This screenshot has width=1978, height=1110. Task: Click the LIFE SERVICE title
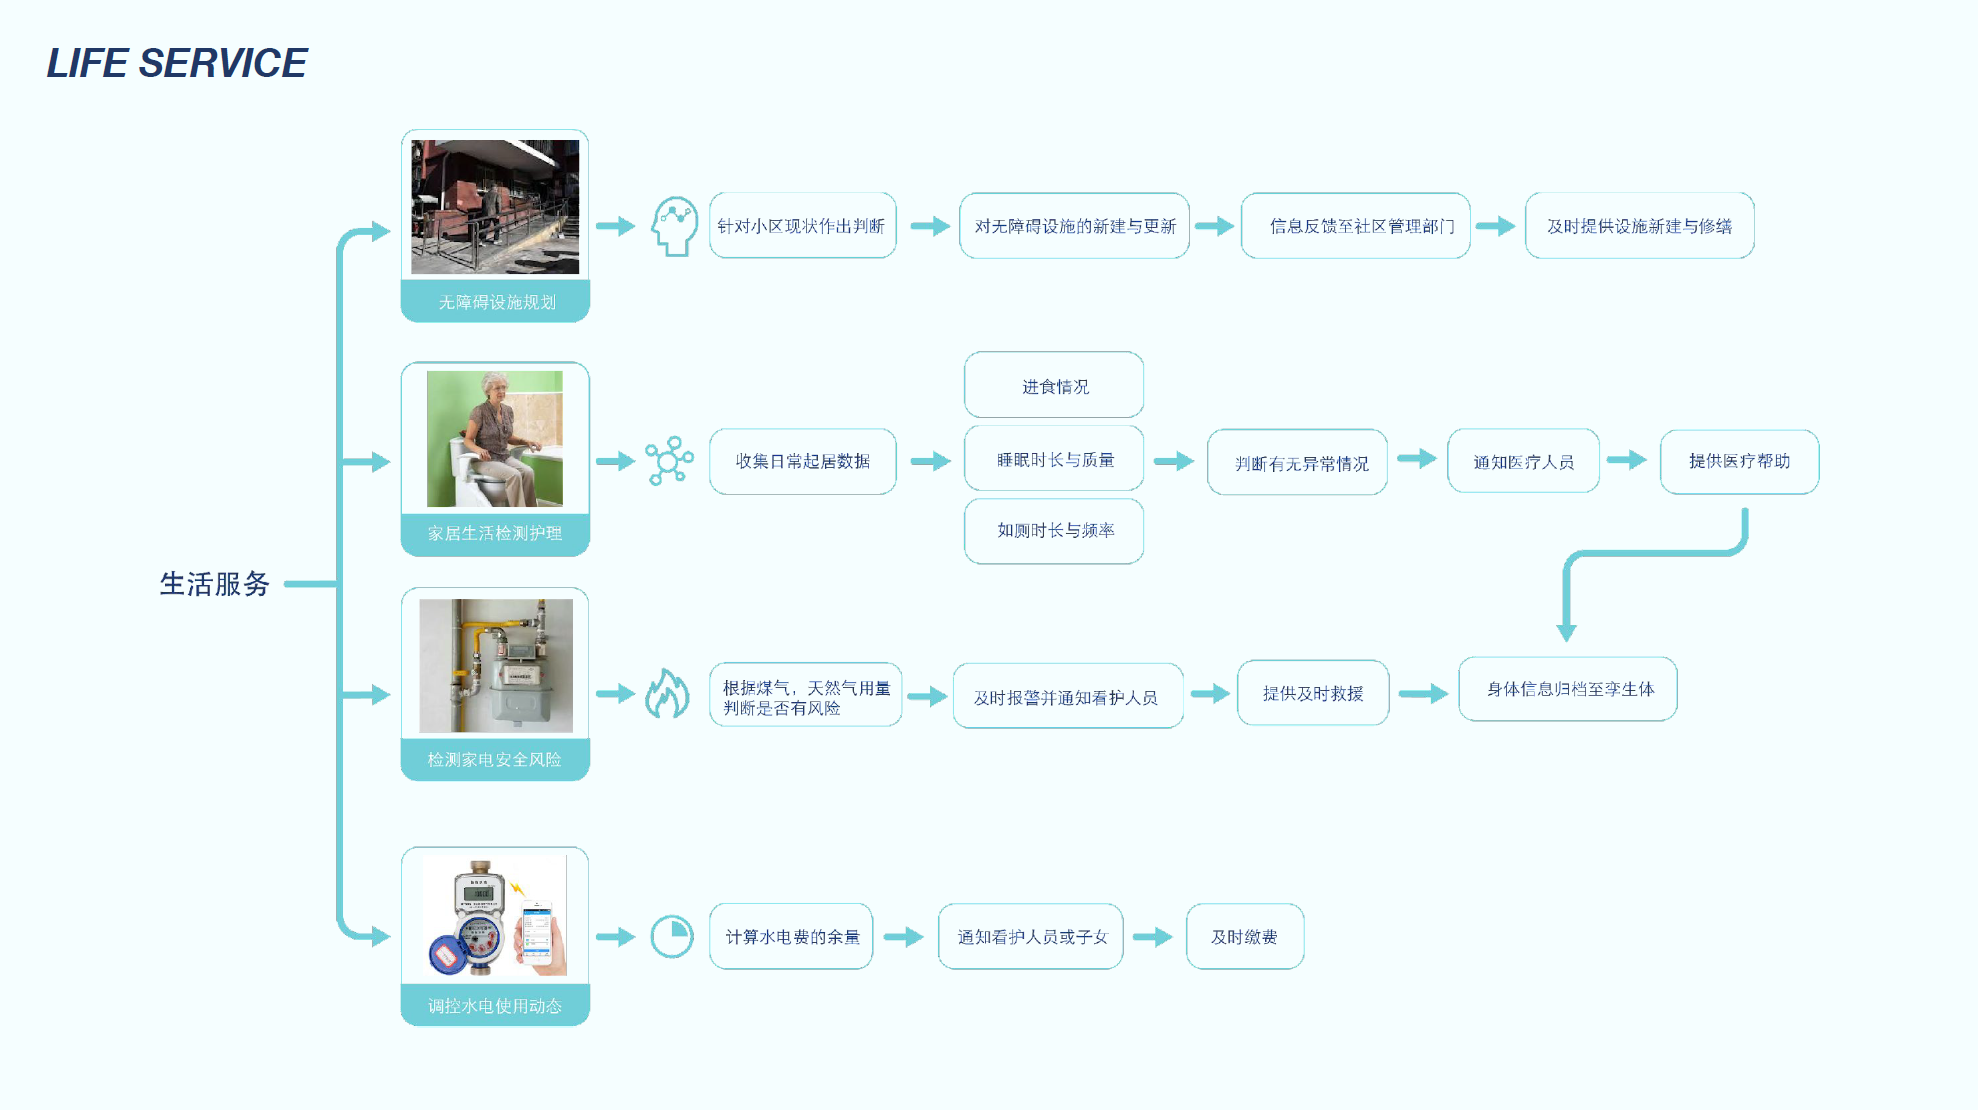pyautogui.click(x=177, y=63)
